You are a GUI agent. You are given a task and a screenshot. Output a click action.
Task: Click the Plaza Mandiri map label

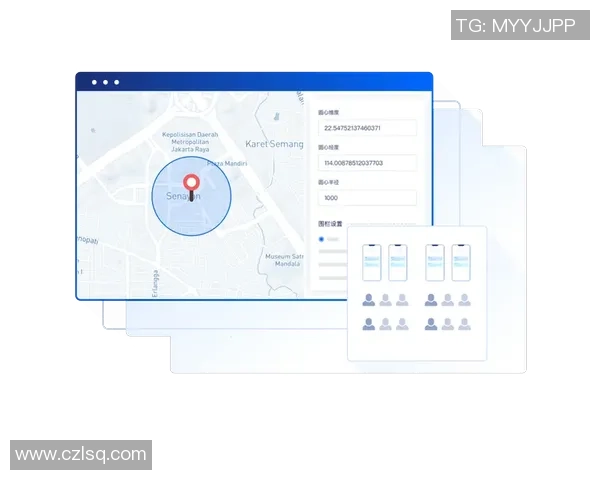pos(227,162)
